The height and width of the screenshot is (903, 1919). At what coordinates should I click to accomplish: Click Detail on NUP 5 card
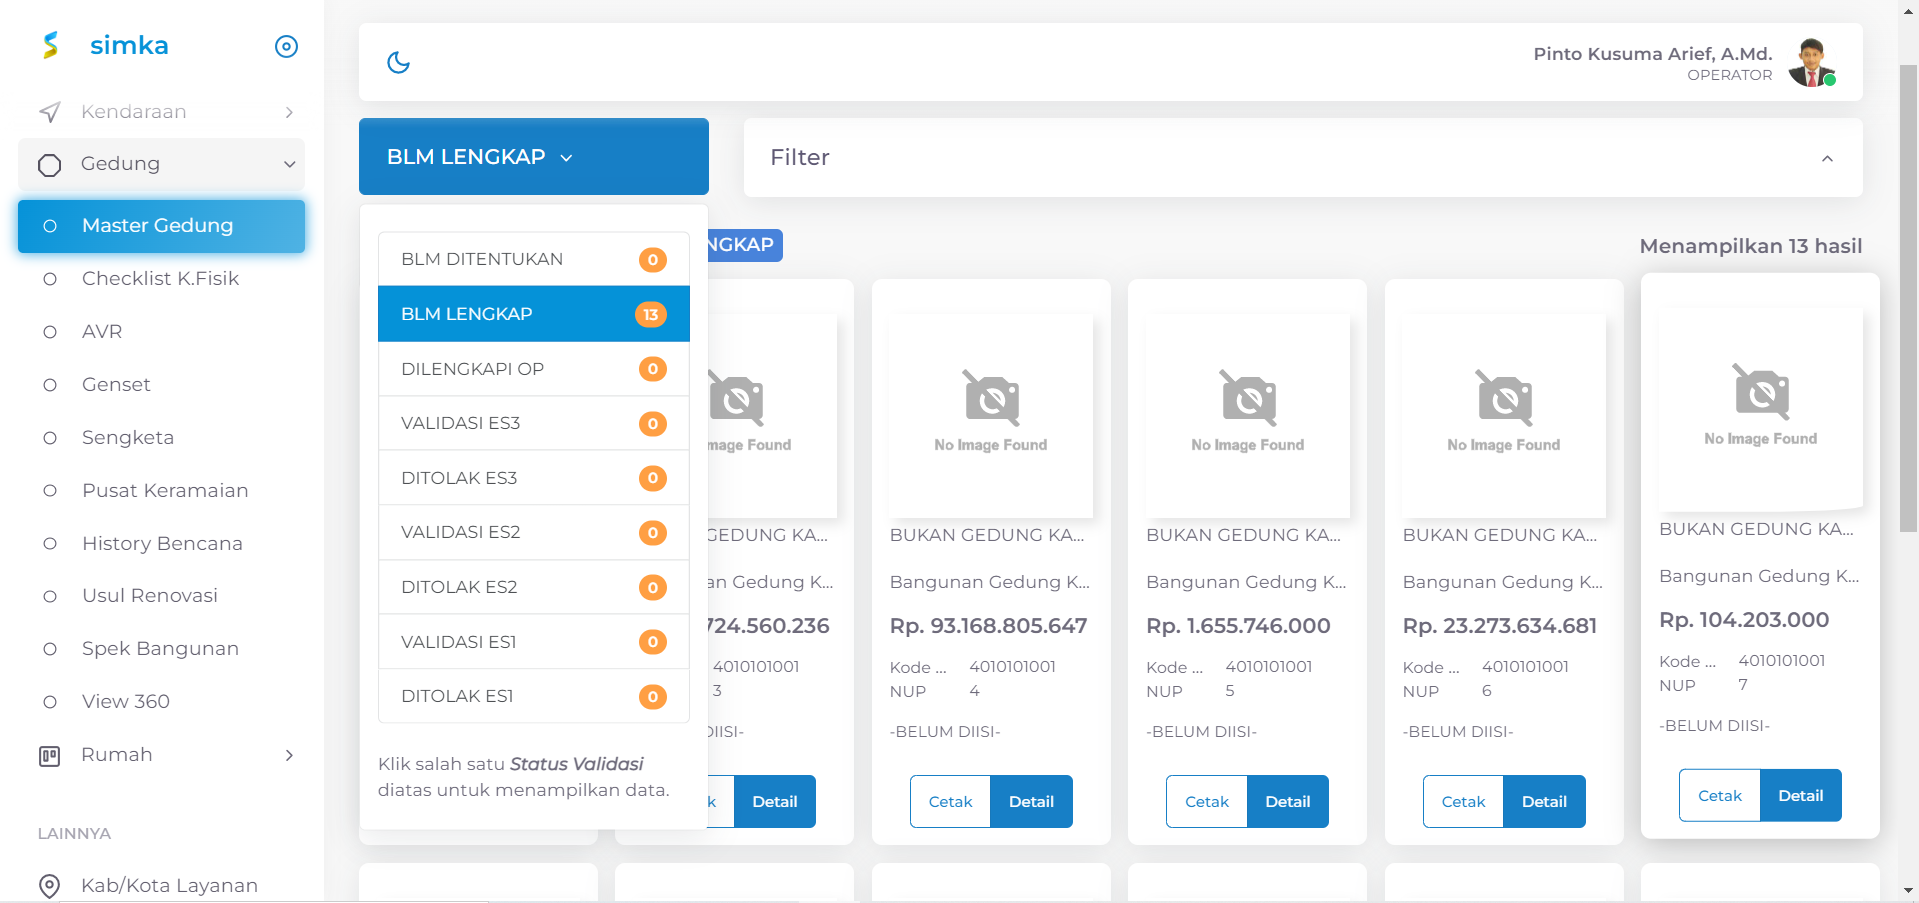pos(1288,802)
